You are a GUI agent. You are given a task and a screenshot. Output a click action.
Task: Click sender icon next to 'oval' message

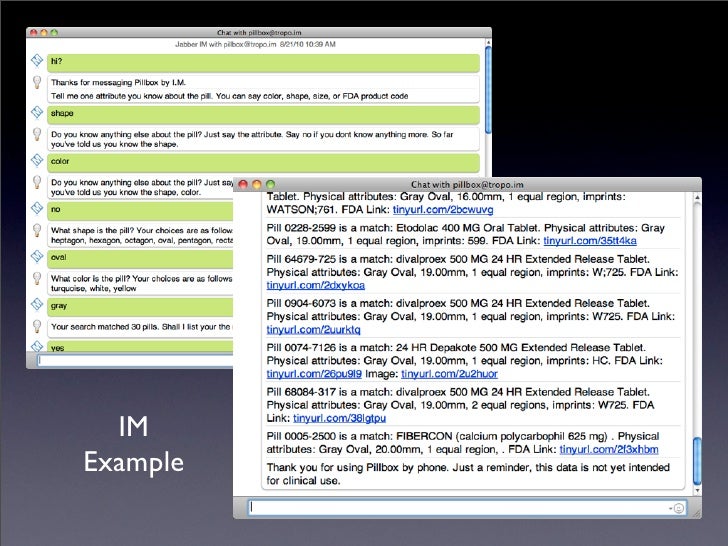click(x=37, y=256)
